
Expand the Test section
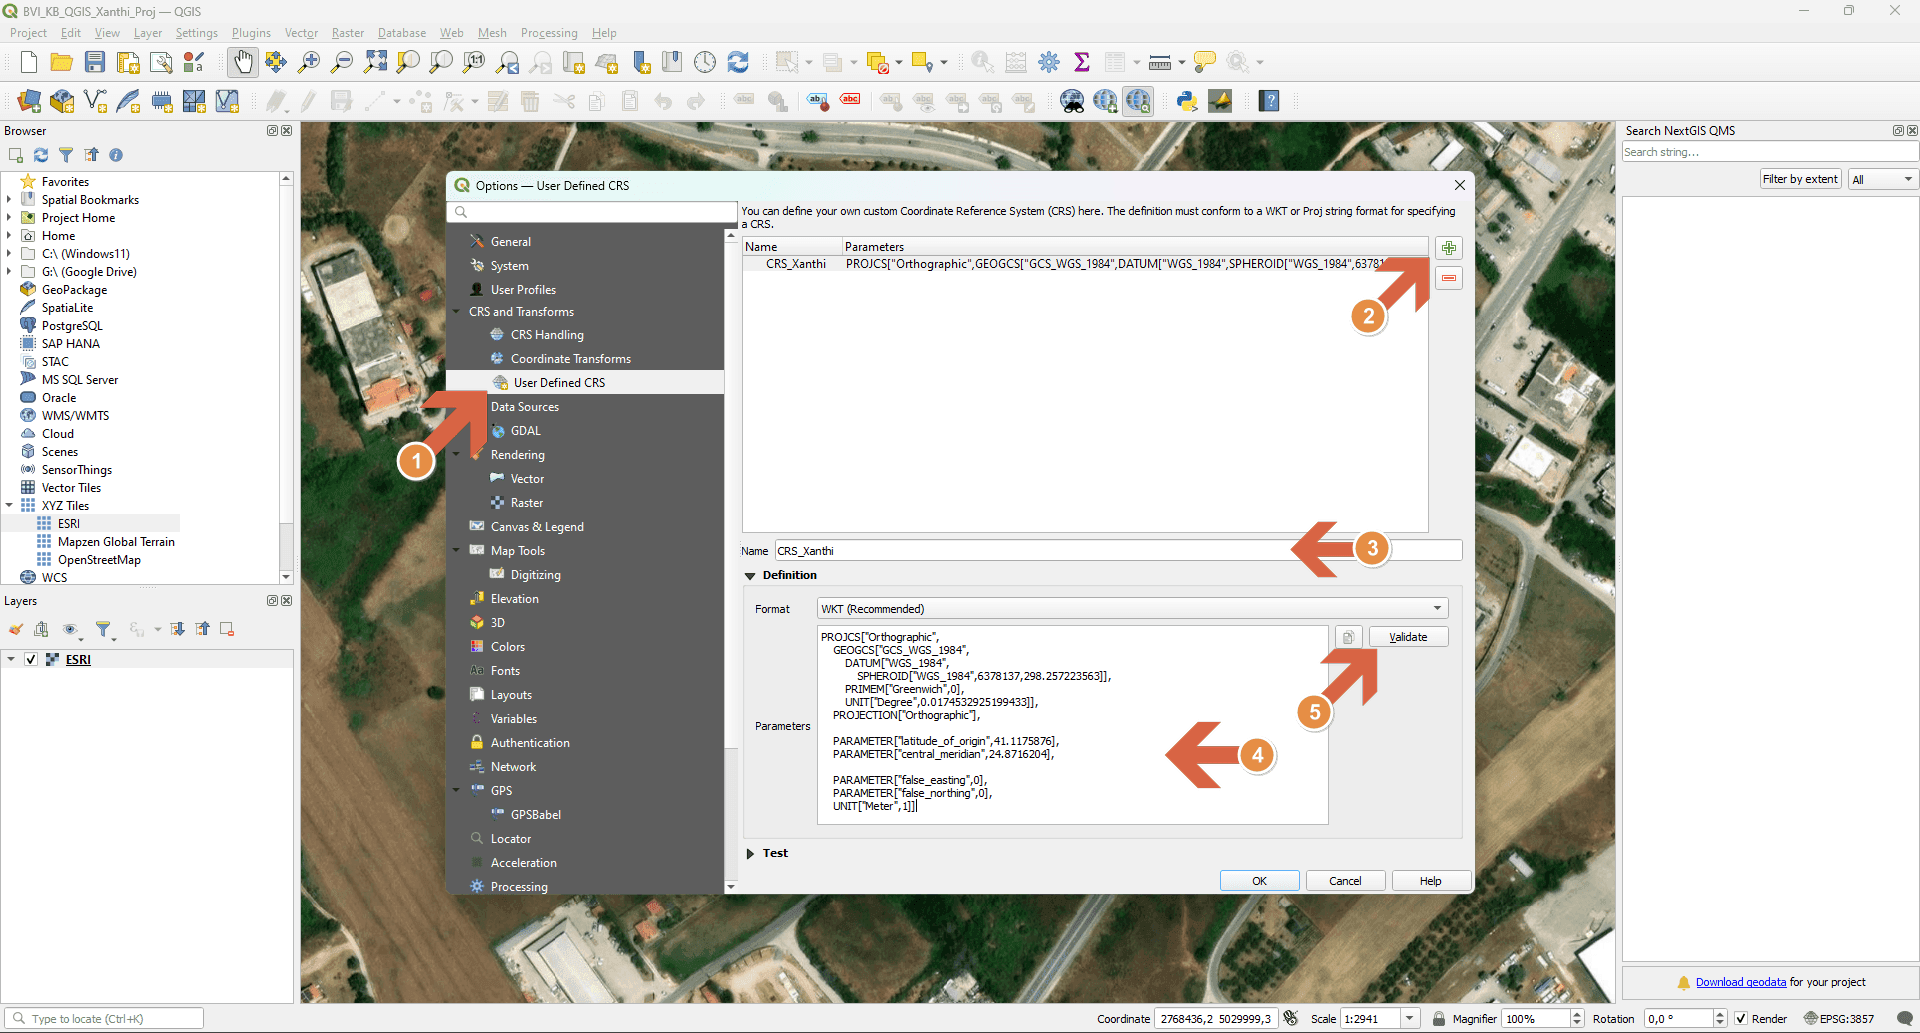750,854
